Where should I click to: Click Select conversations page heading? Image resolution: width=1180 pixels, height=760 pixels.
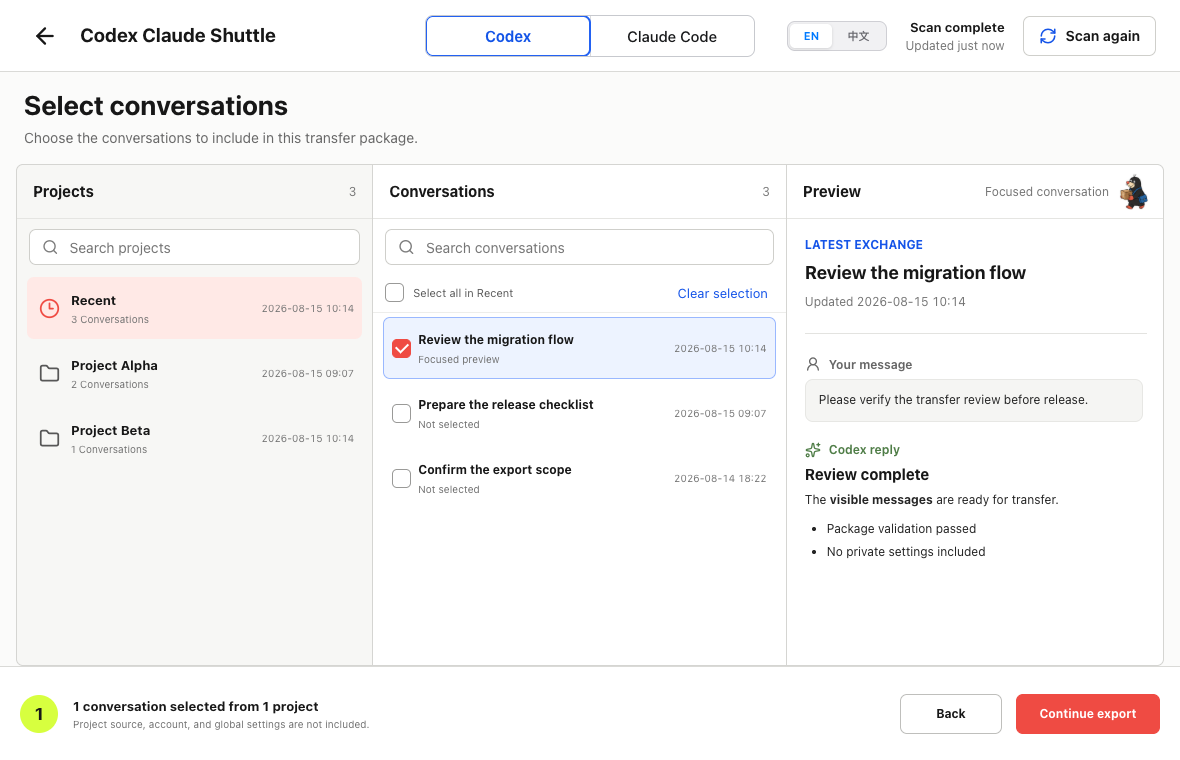pyautogui.click(x=156, y=106)
